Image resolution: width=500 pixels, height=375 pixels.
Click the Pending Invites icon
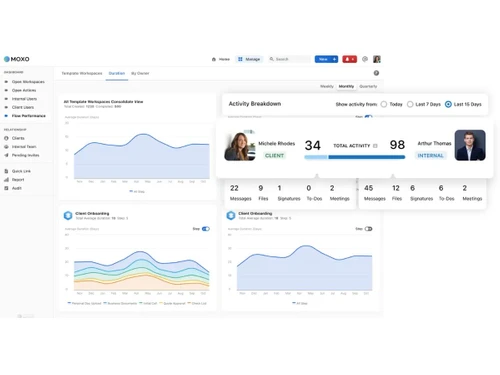pyautogui.click(x=6, y=155)
